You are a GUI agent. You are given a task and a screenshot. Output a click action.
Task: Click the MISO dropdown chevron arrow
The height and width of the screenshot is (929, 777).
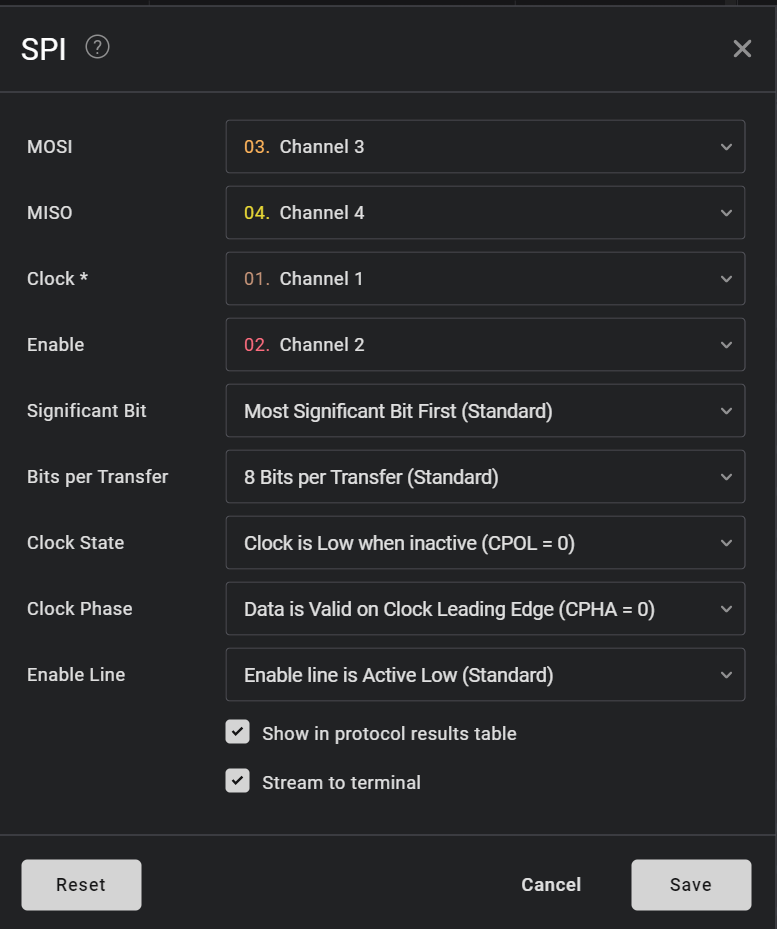(x=726, y=213)
